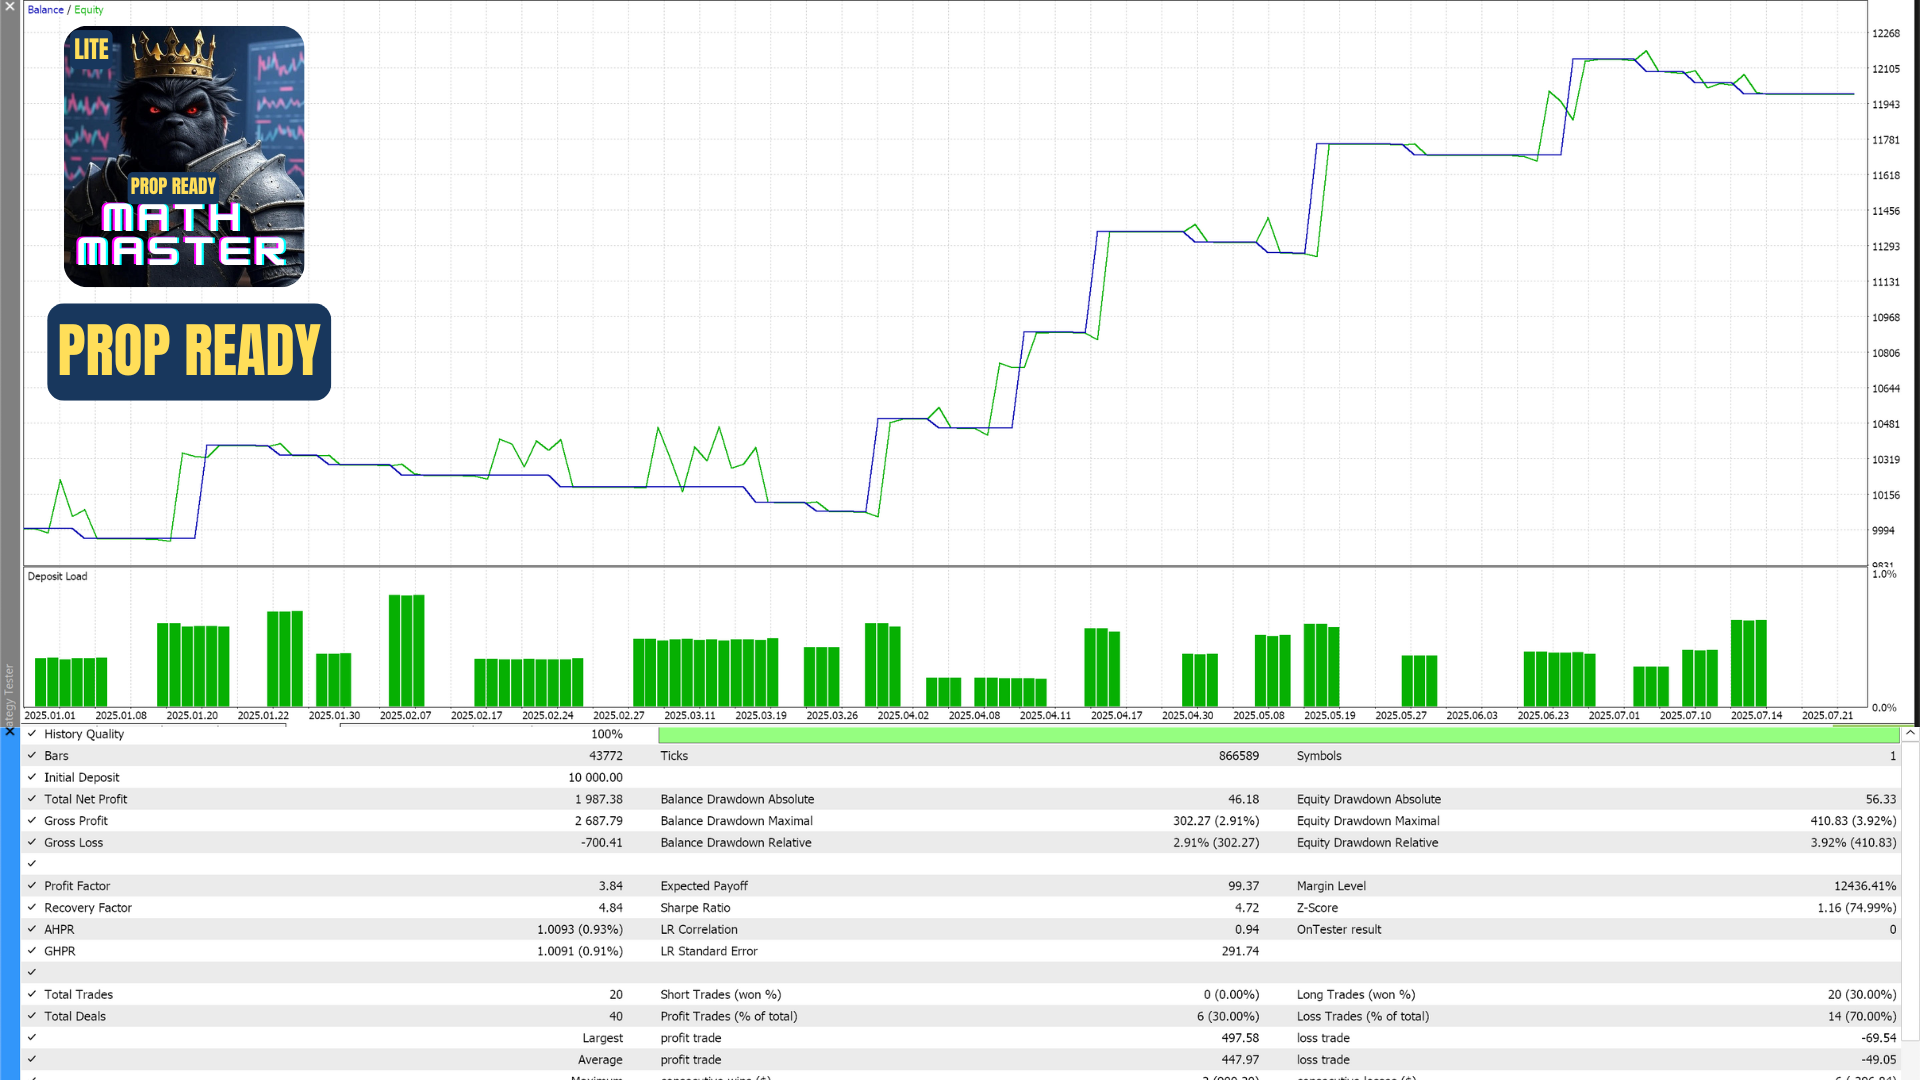Close the Strategy Tester panel
This screenshot has width=1920, height=1080.
click(10, 731)
